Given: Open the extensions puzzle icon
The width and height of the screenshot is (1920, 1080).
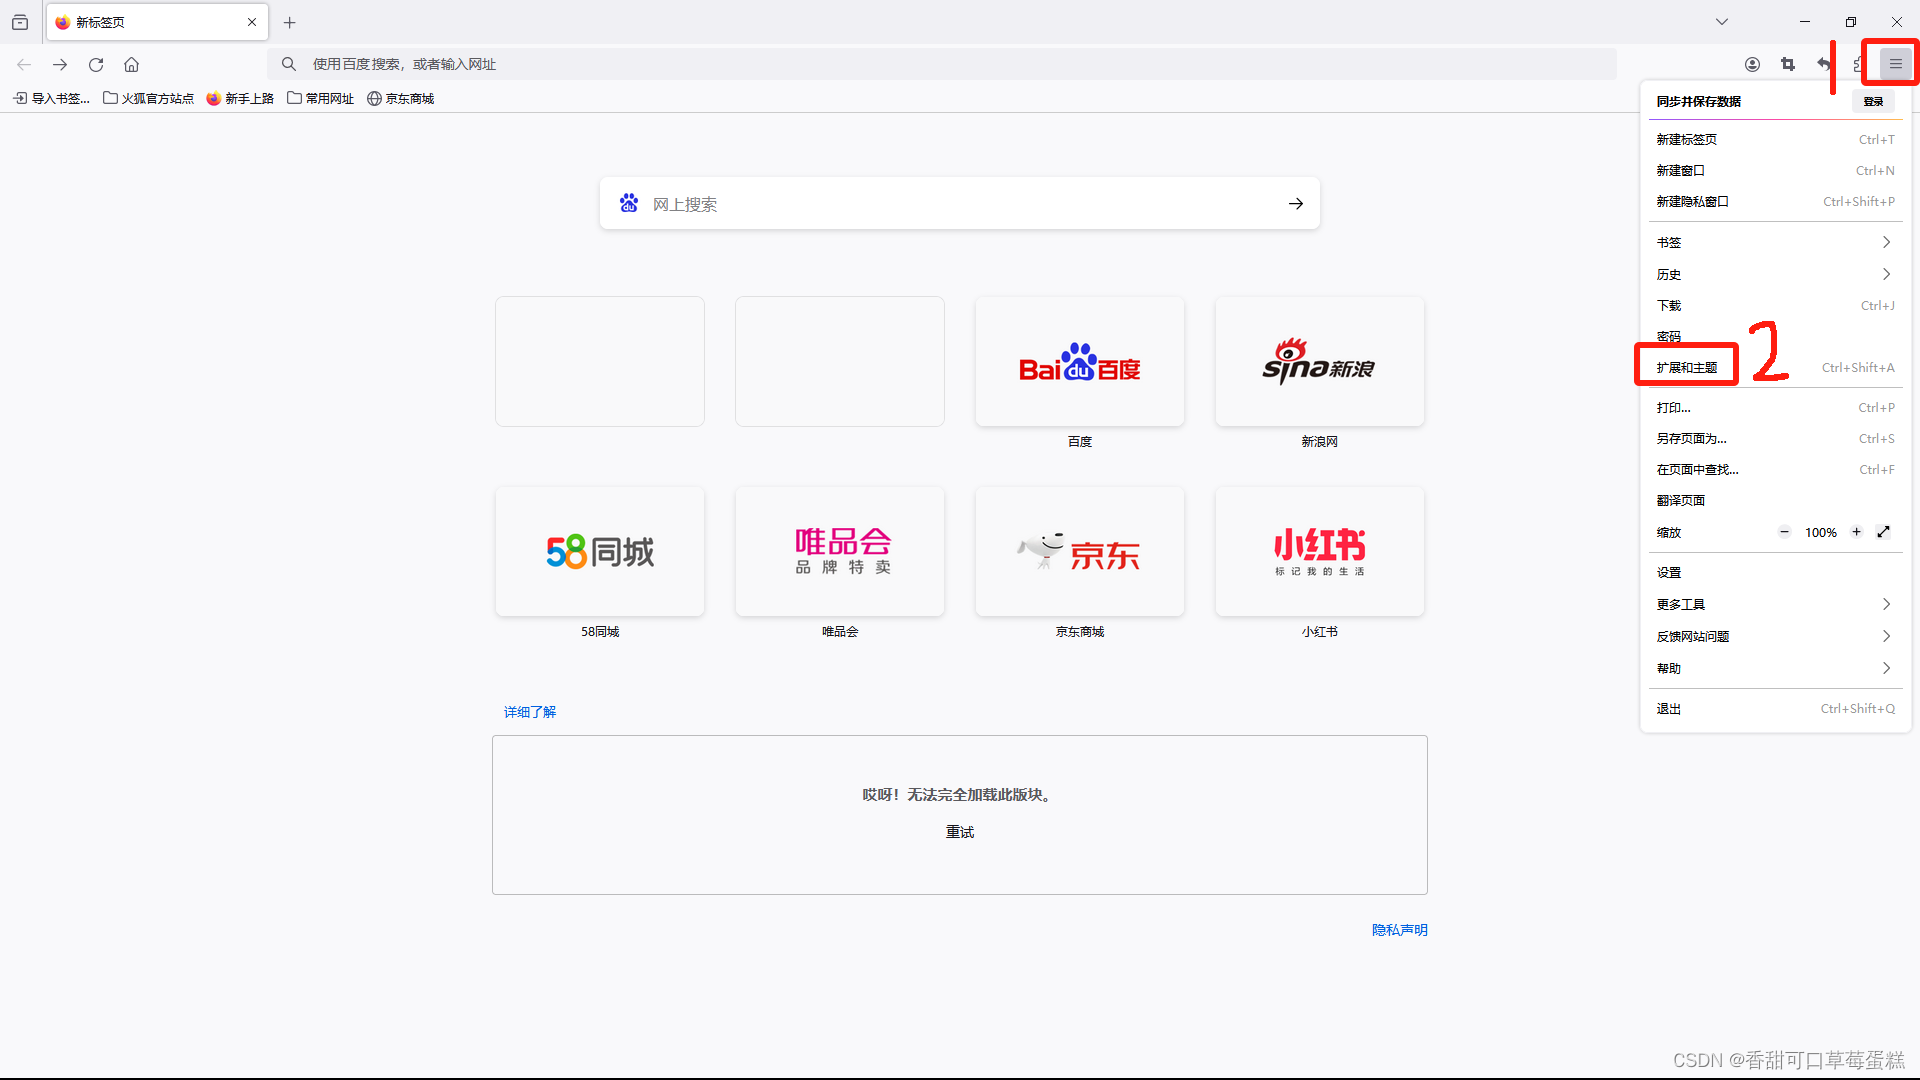Looking at the screenshot, I should tap(1858, 64).
